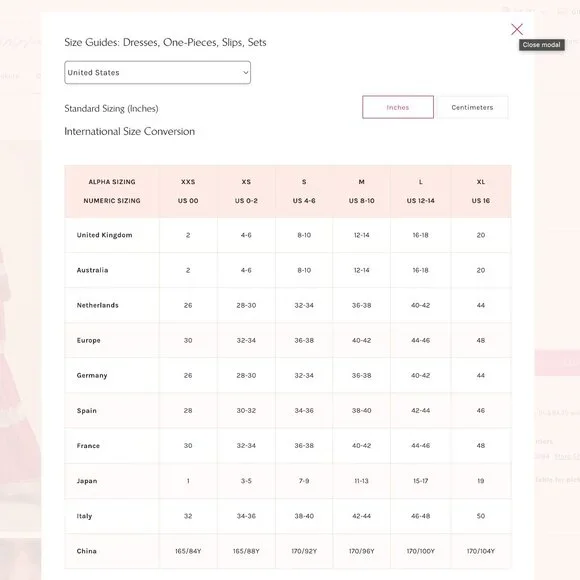580x580 pixels.
Task: Click Germany XS cell 28-30
Action: coord(246,375)
